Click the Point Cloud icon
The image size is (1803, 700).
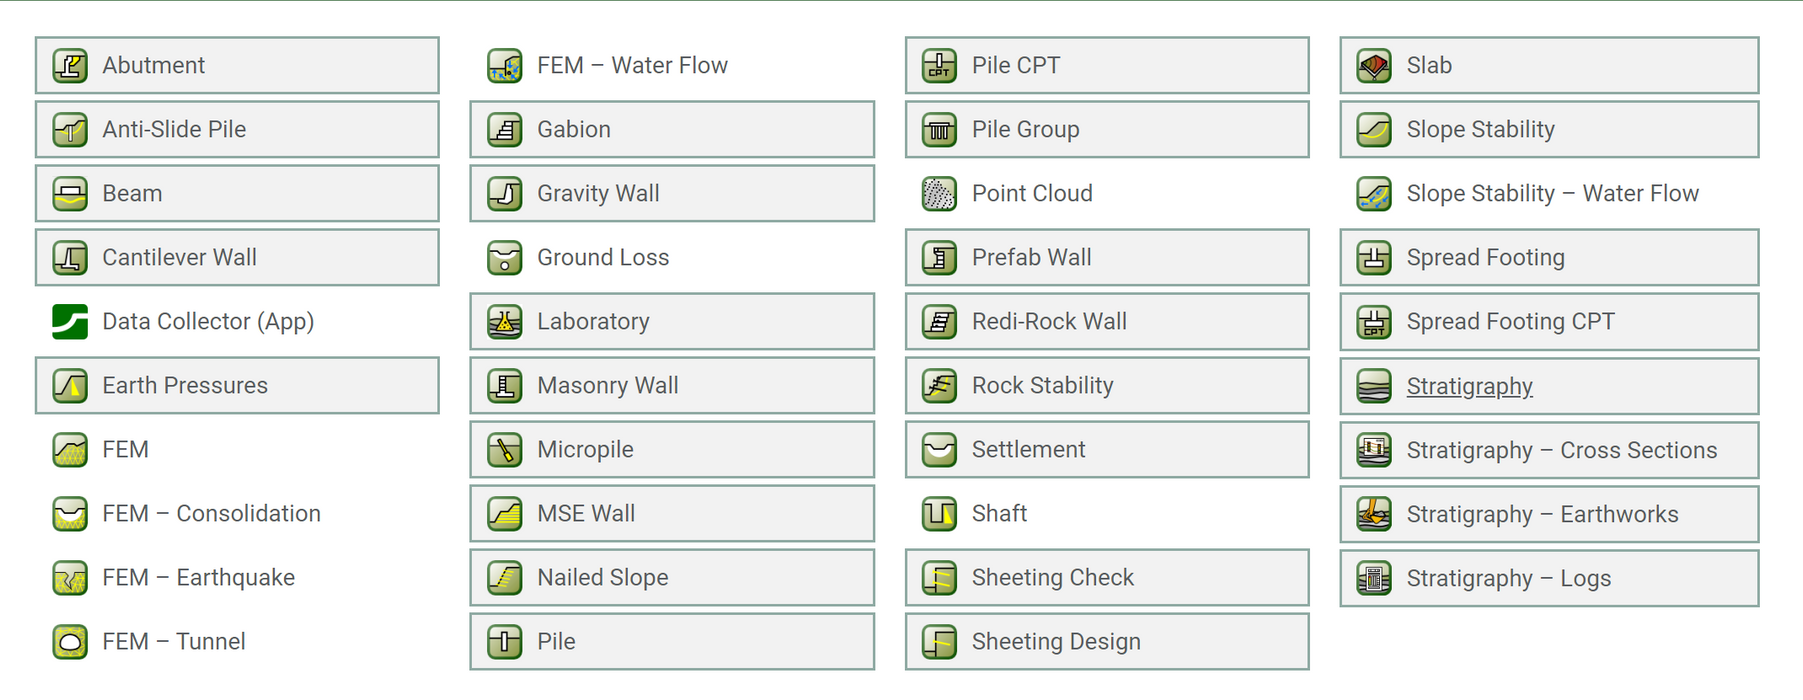(939, 194)
